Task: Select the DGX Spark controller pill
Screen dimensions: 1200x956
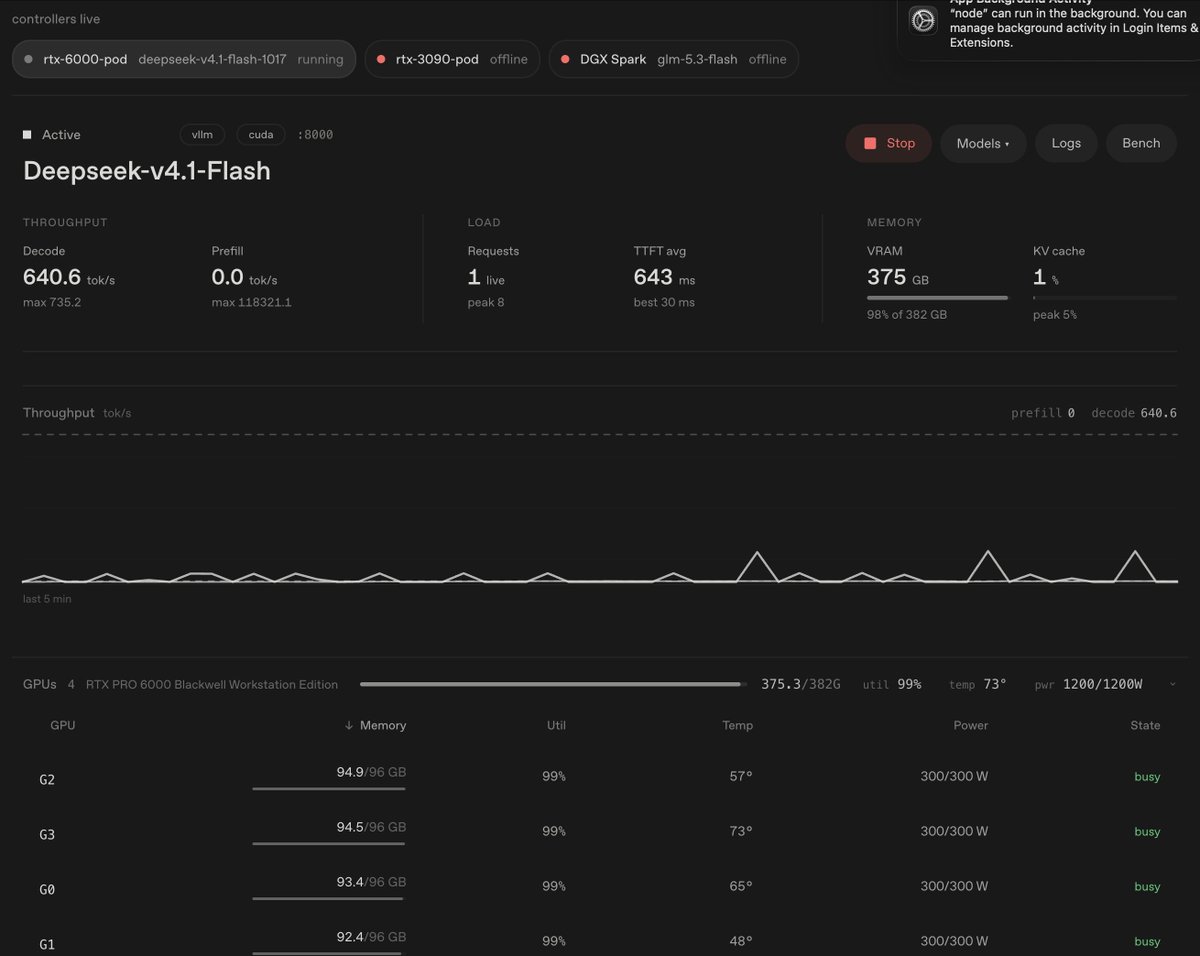Action: coord(674,59)
